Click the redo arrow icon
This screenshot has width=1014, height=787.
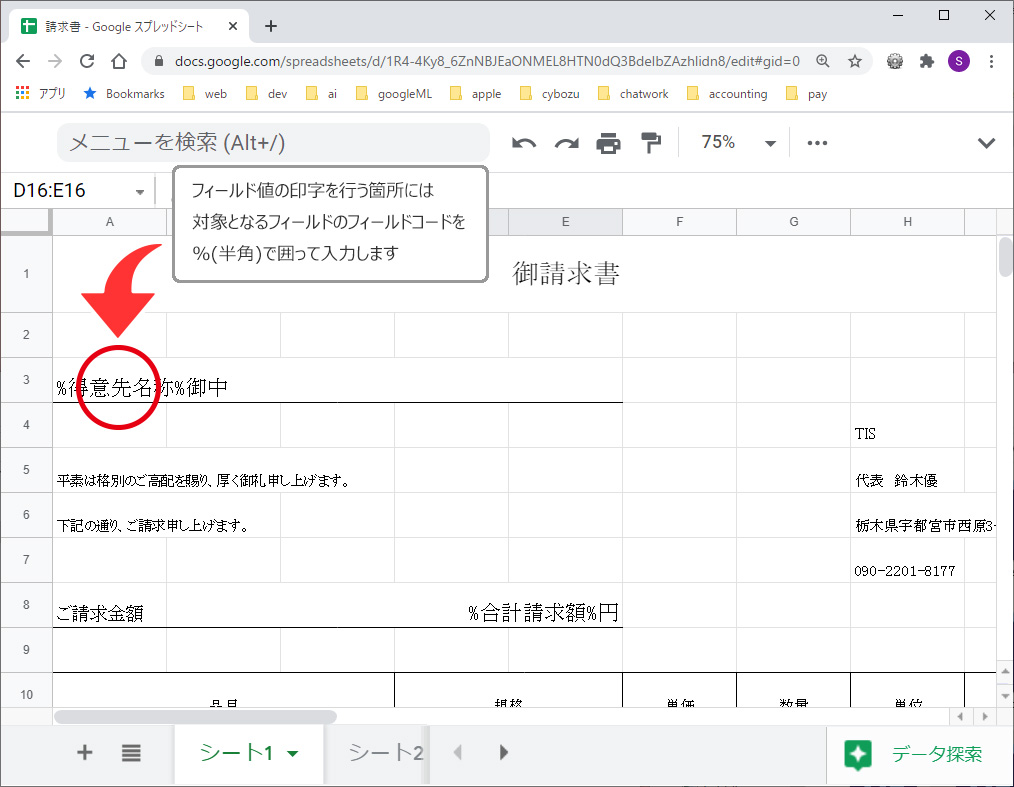point(567,143)
